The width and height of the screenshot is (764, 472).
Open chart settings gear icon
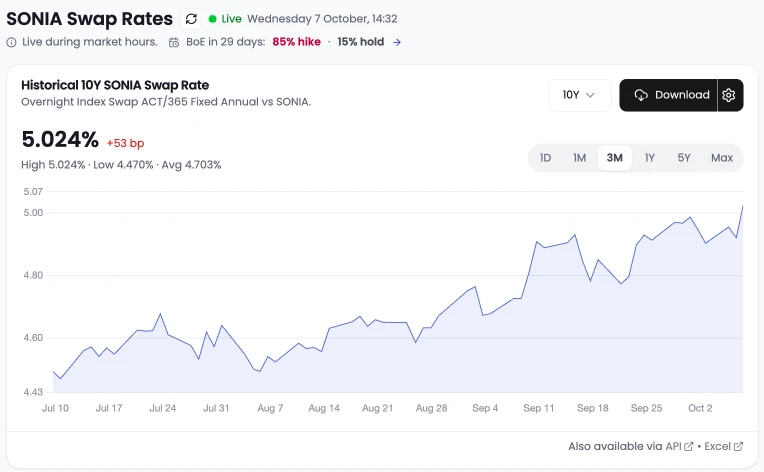tap(729, 95)
